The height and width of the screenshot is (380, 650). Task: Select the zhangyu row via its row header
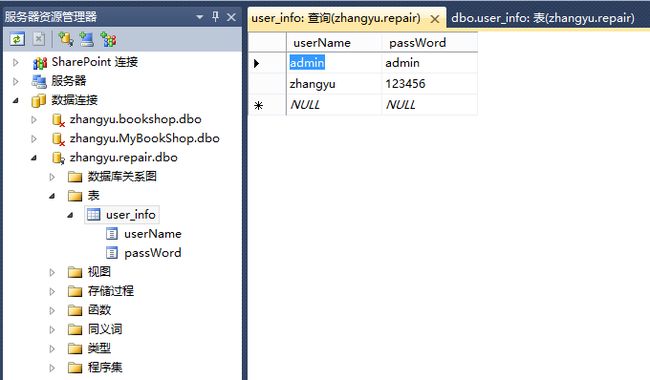267,84
